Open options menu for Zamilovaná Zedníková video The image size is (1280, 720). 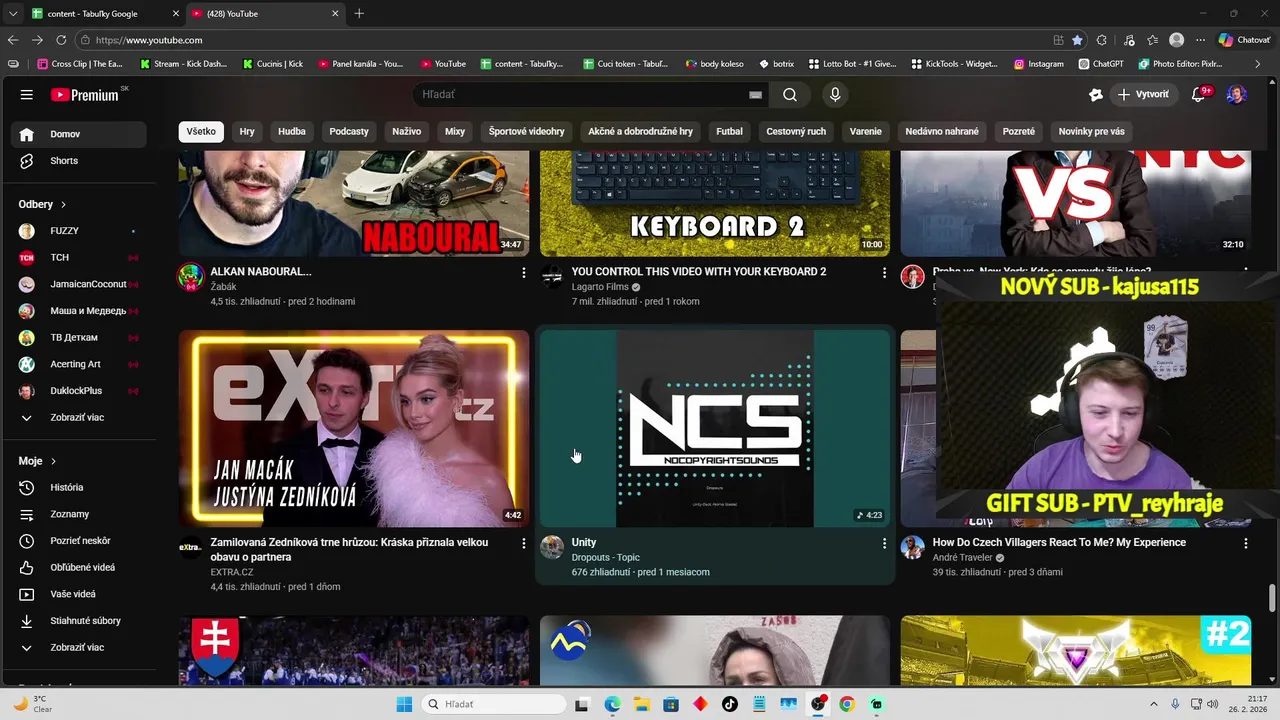(524, 543)
